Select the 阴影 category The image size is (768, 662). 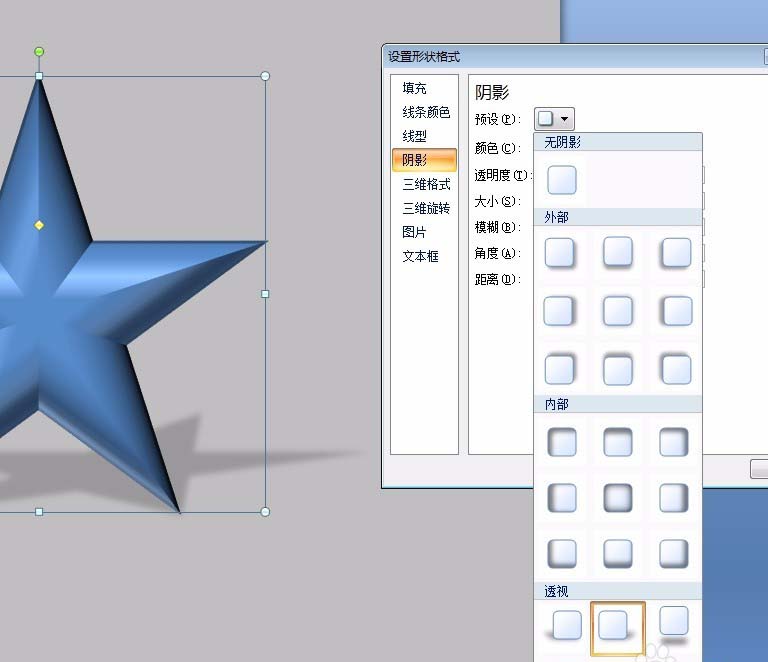424,160
